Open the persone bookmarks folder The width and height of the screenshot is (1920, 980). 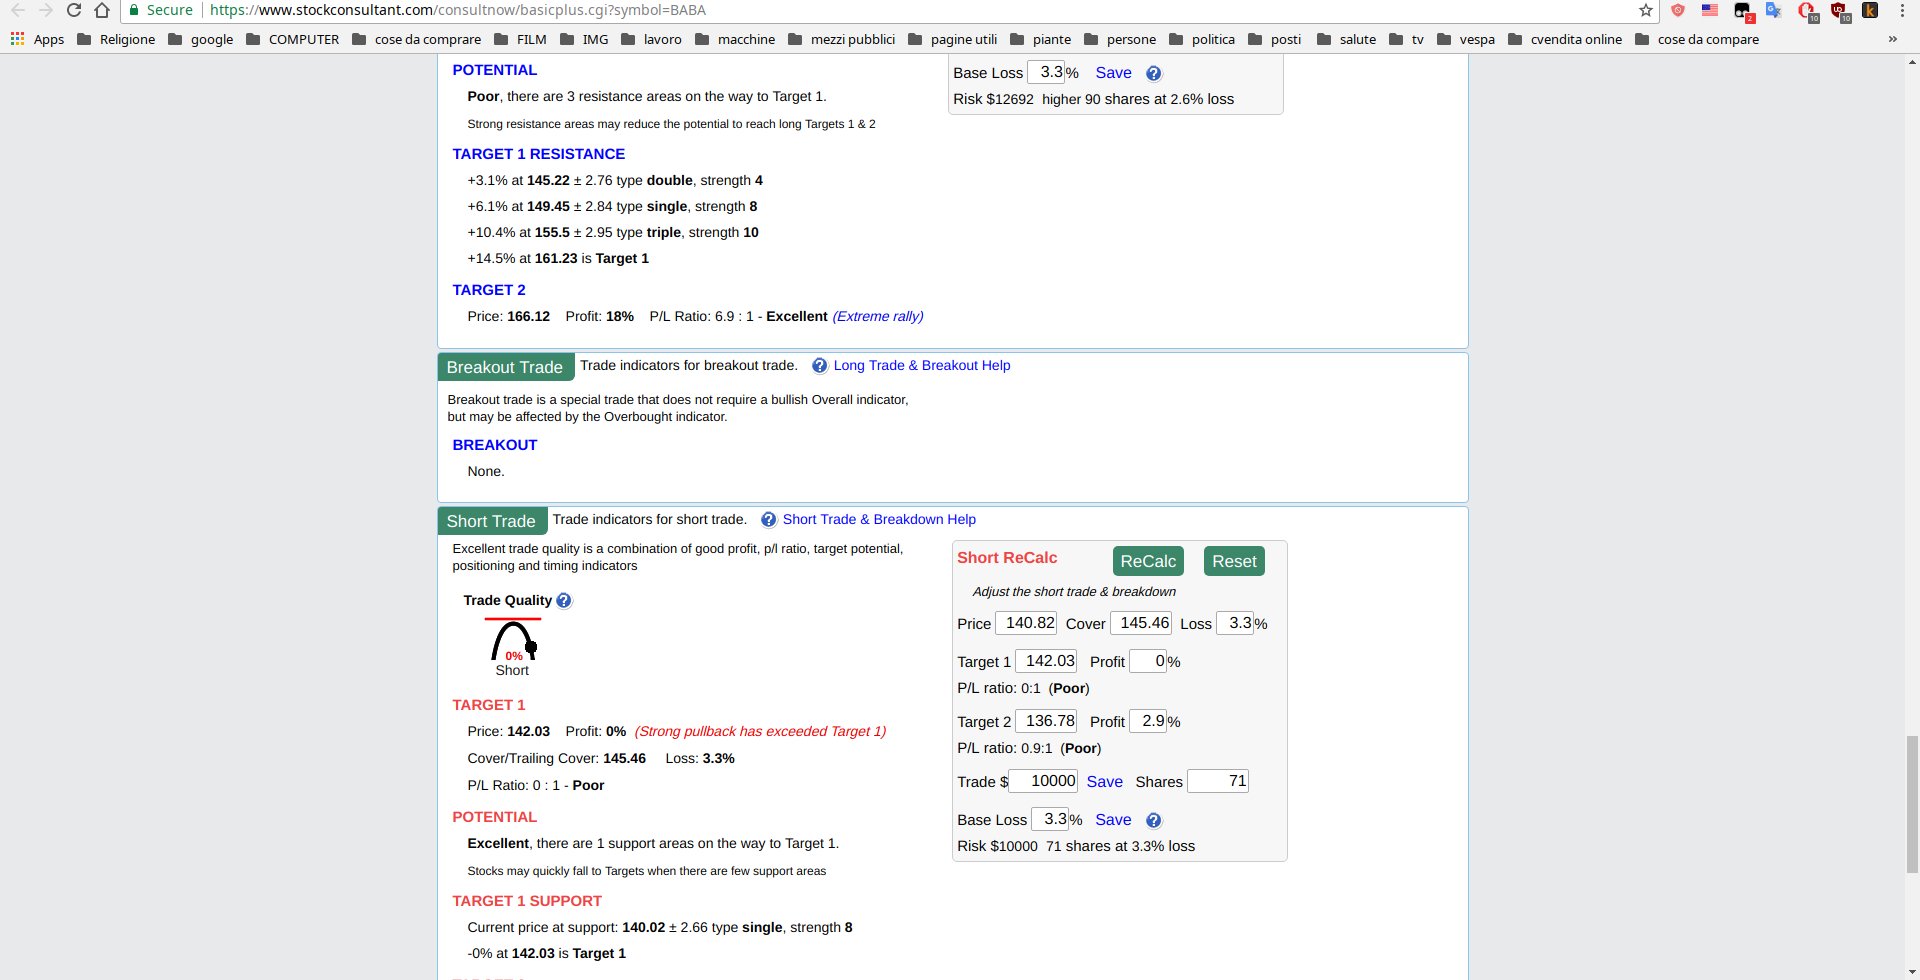point(1120,39)
